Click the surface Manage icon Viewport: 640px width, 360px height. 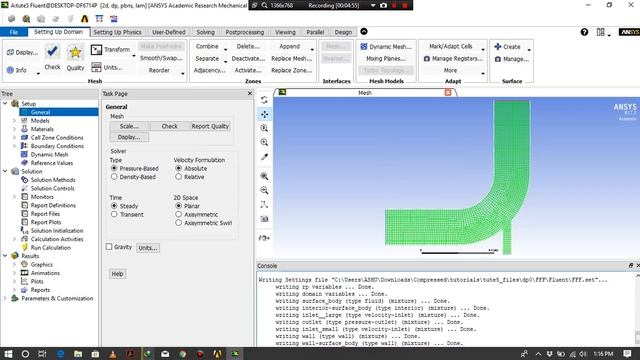point(498,59)
